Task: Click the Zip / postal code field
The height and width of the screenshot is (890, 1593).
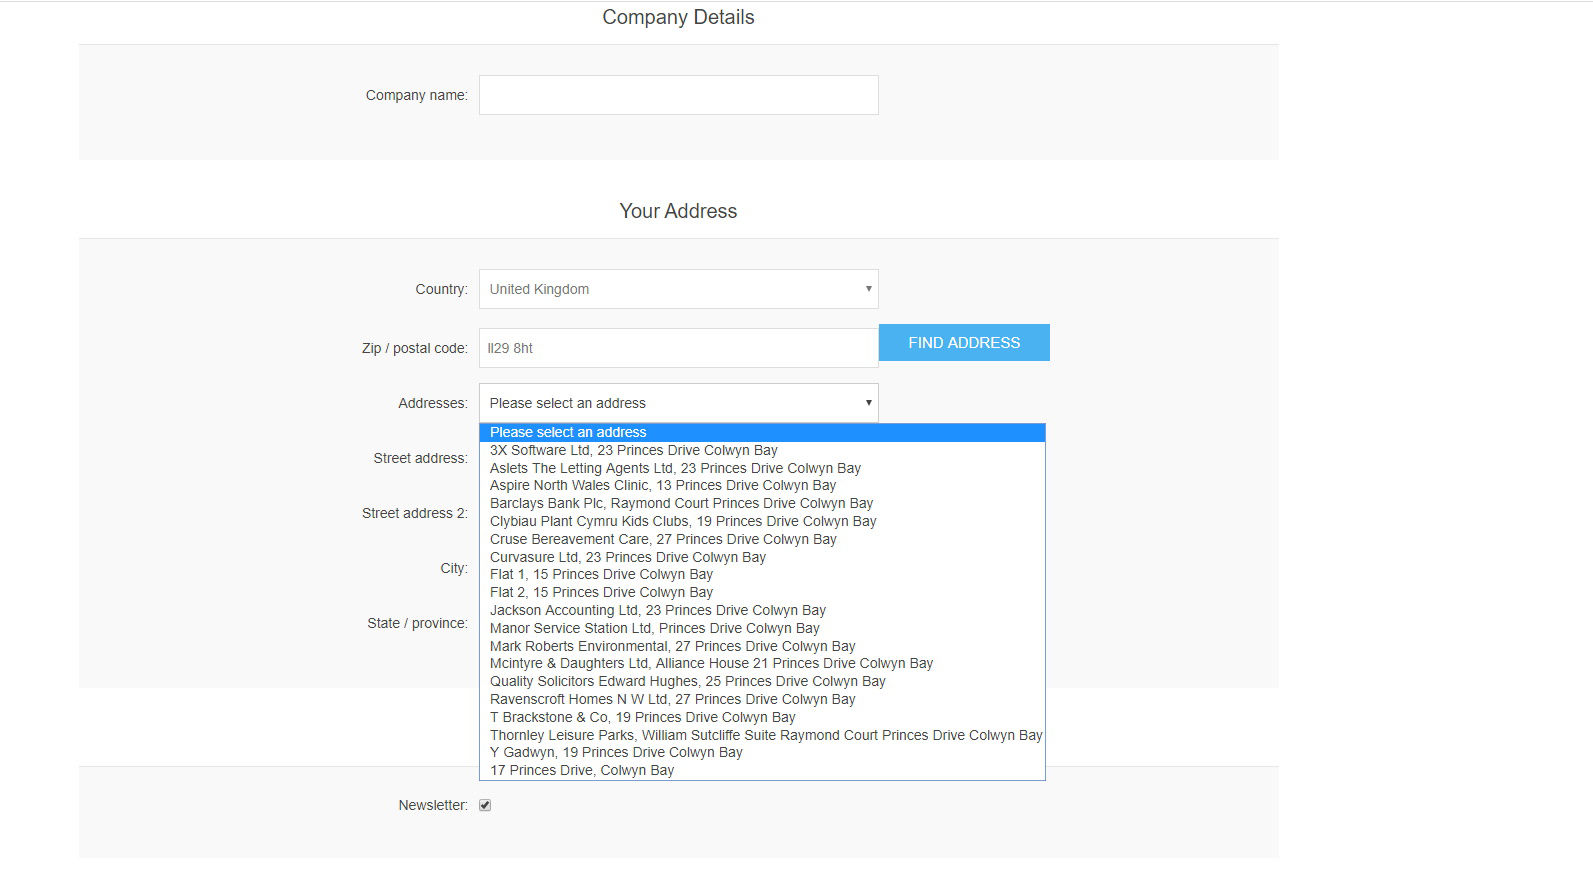Action: (678, 348)
